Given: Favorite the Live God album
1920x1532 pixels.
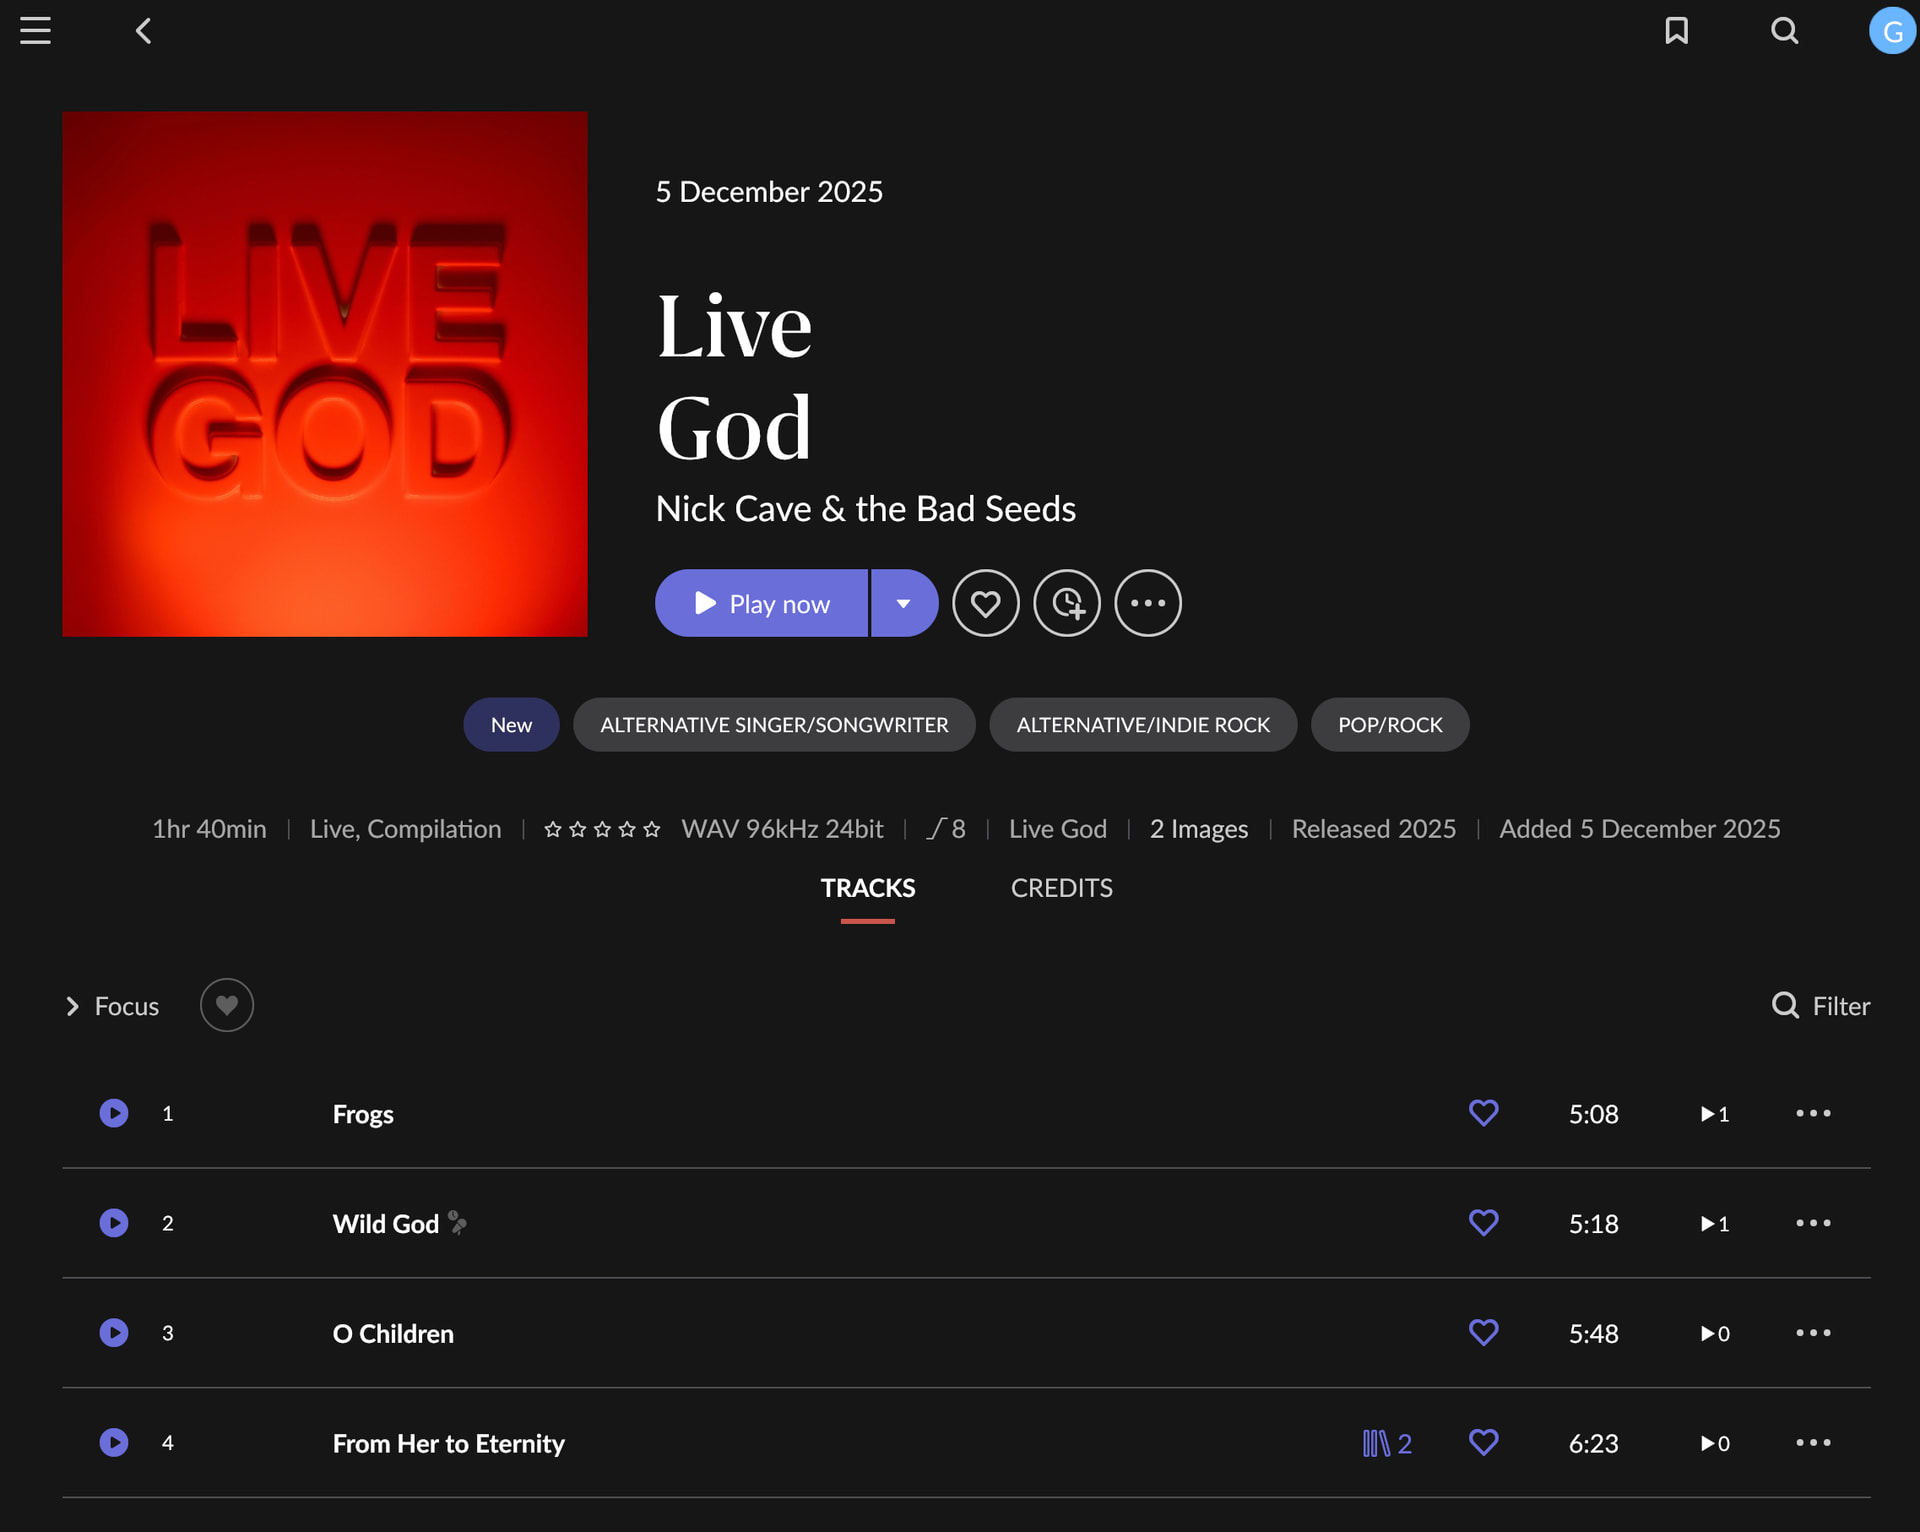Looking at the screenshot, I should [985, 603].
